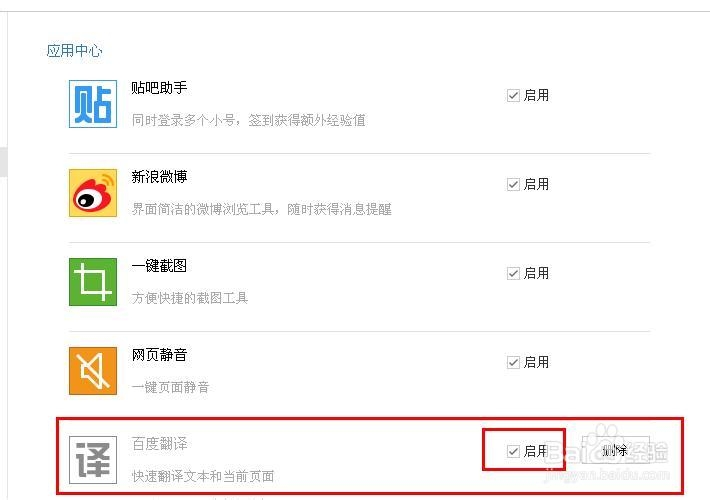Click the 网页静音 extension name
Image resolution: width=710 pixels, height=500 pixels.
pos(159,355)
